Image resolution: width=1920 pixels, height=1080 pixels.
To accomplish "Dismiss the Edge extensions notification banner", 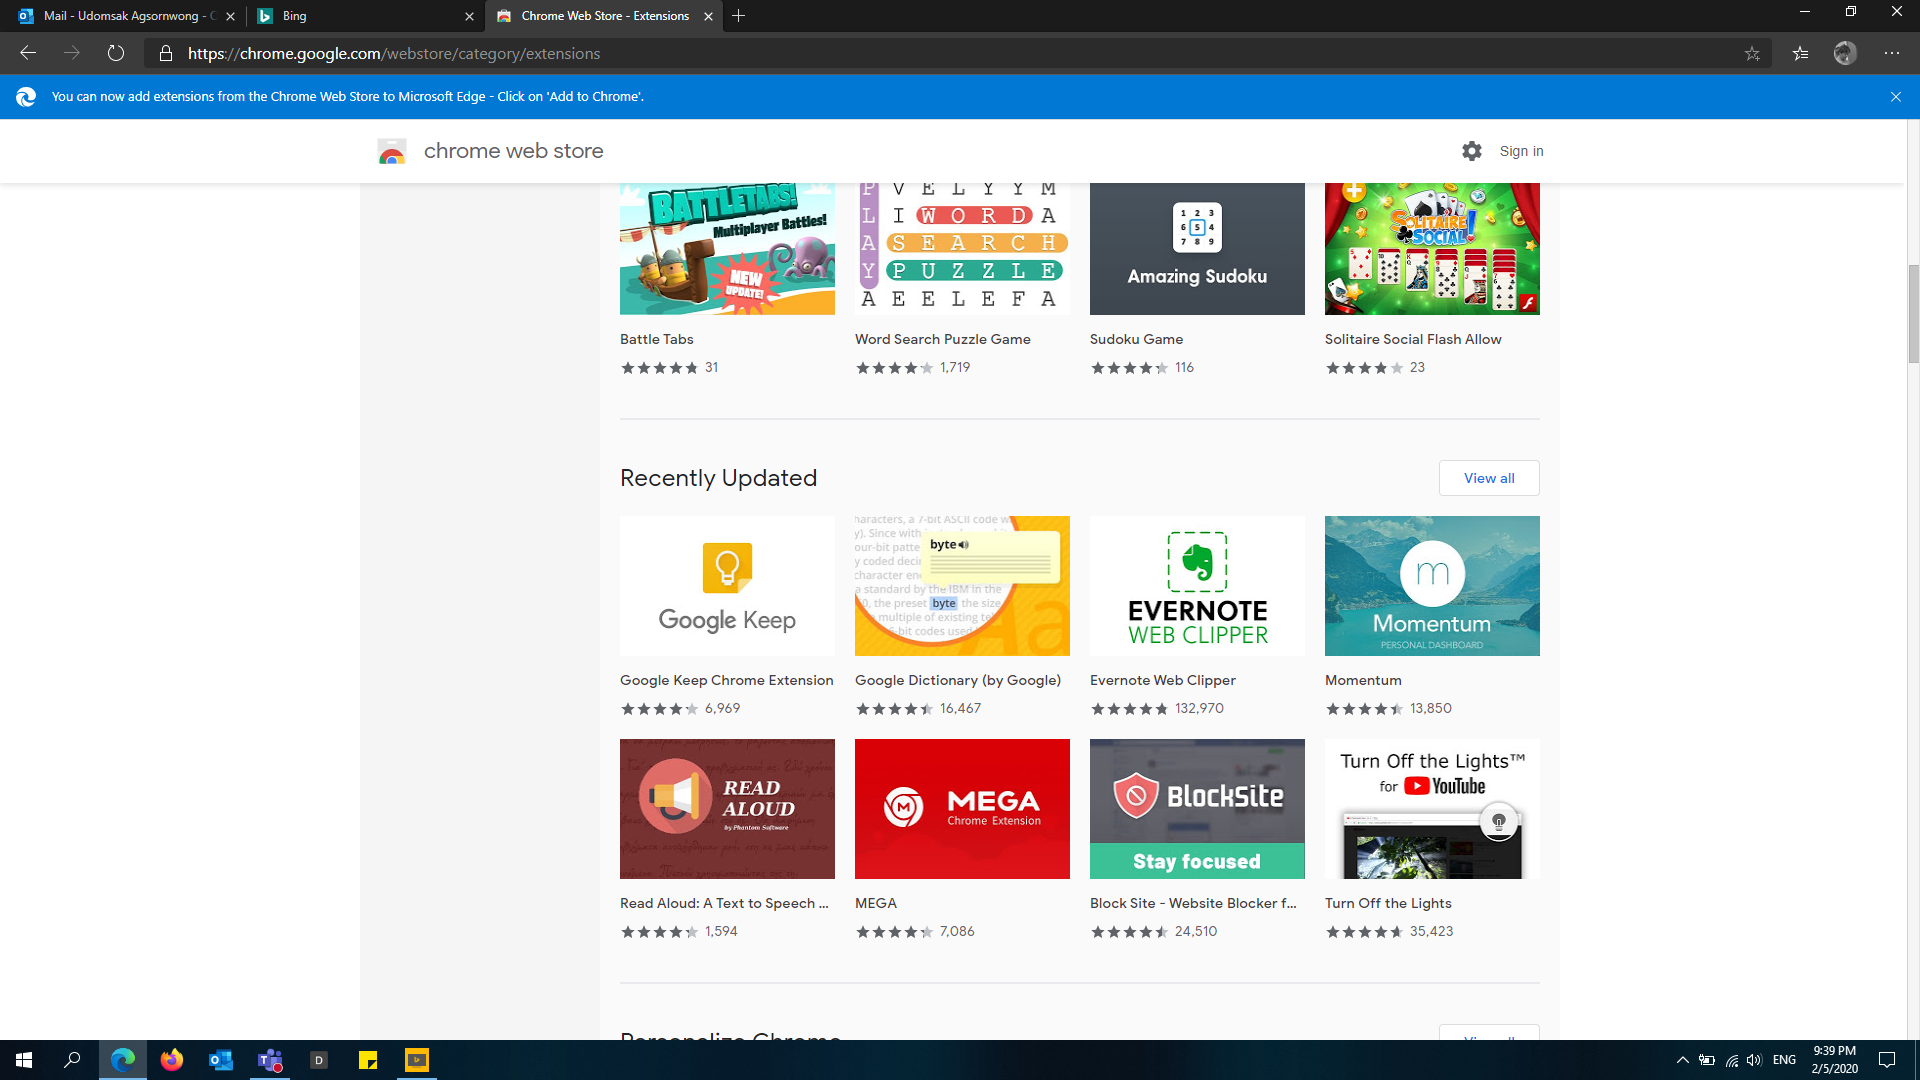I will pos(1896,96).
